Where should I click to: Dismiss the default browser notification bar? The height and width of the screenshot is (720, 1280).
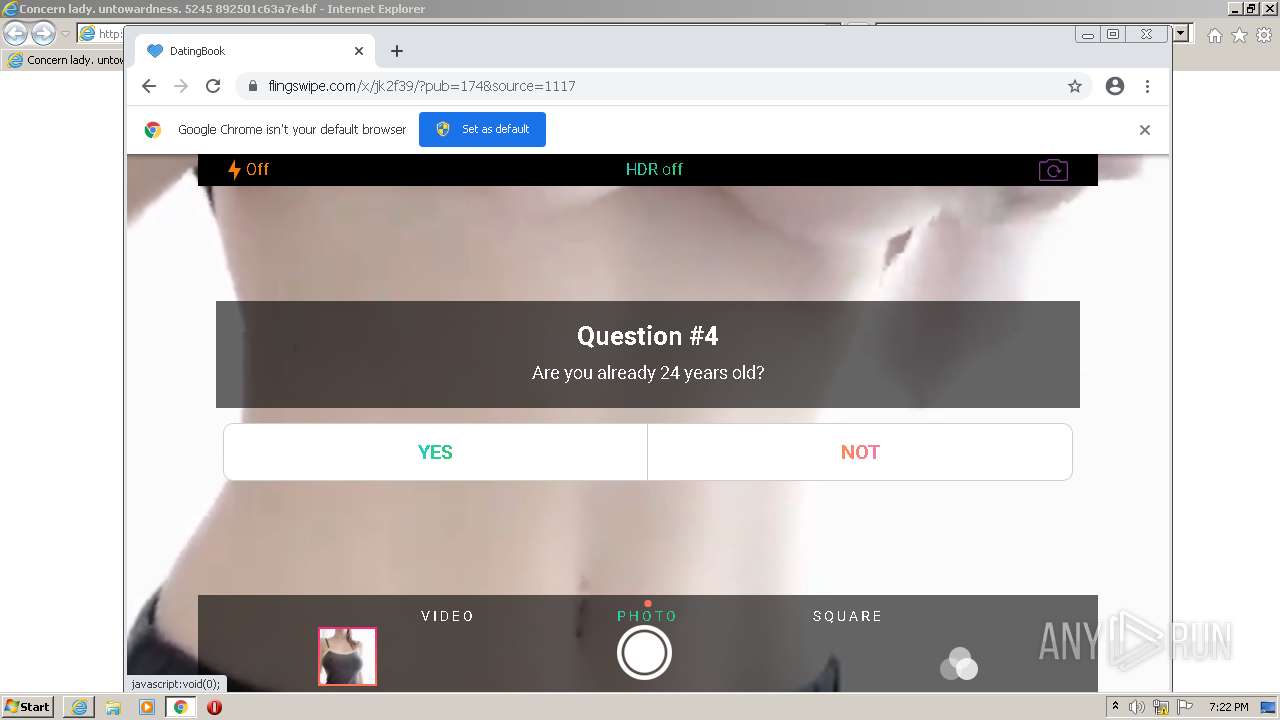[x=1145, y=130]
